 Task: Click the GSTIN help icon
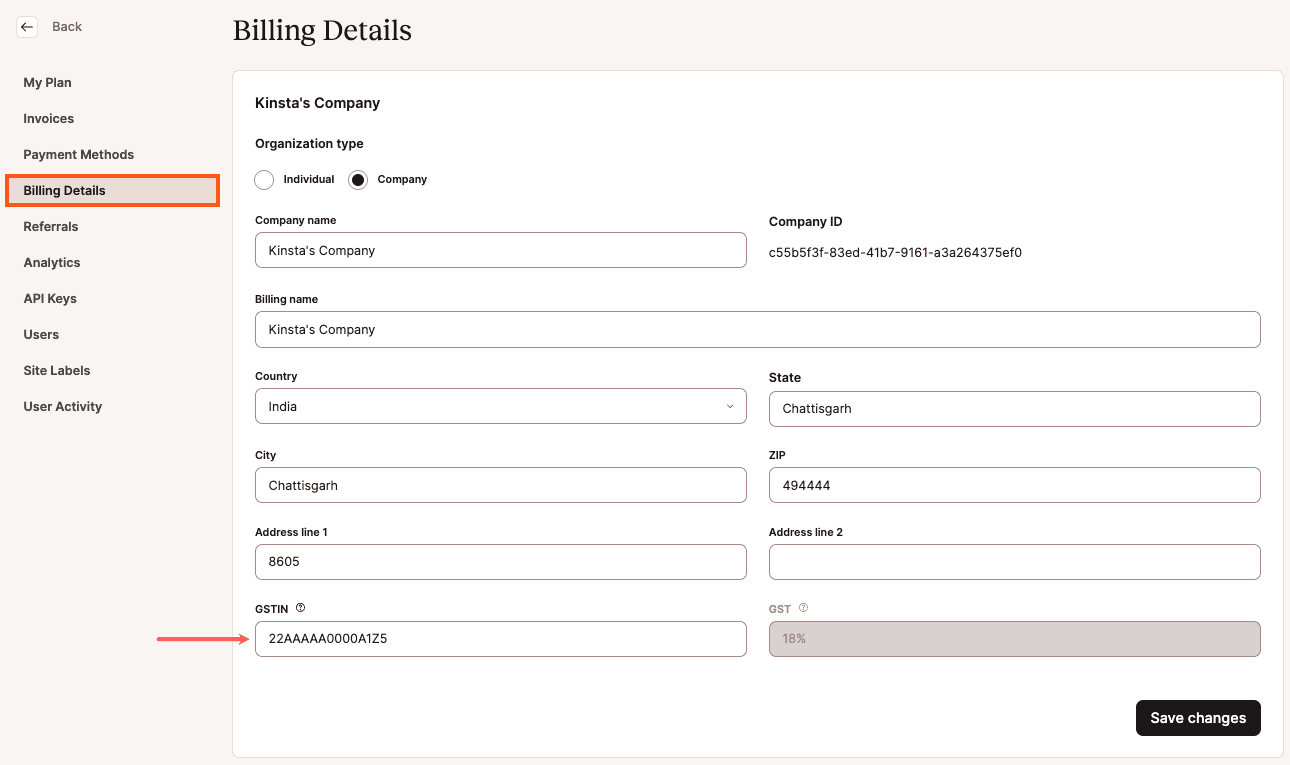coord(300,608)
